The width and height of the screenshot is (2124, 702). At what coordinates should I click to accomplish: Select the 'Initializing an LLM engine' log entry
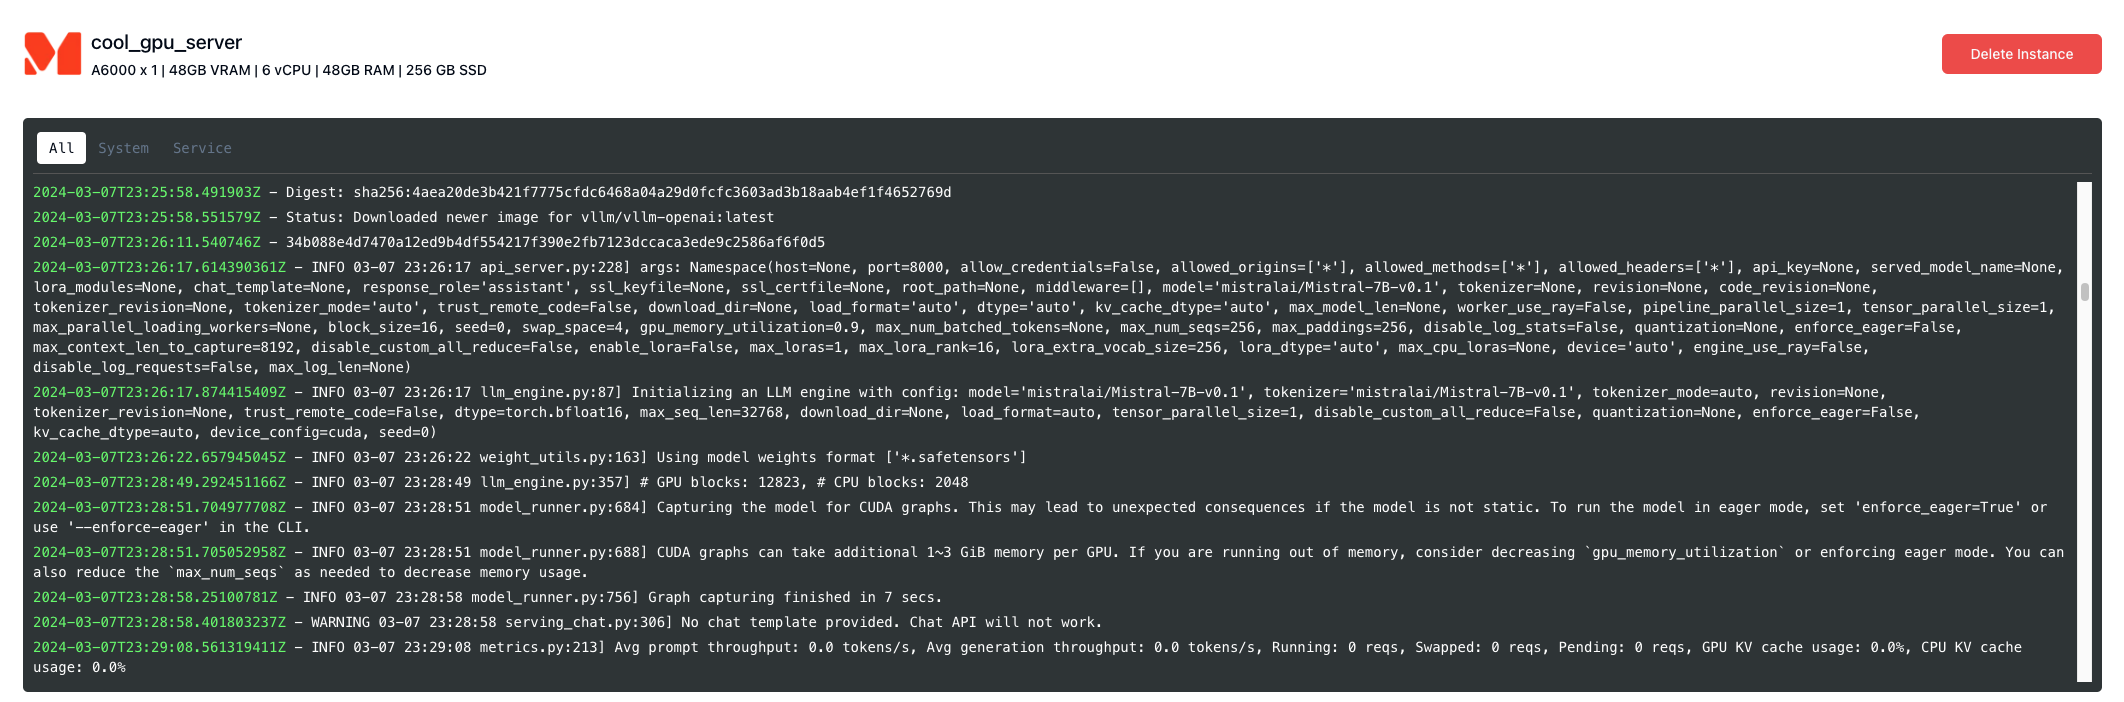point(976,412)
